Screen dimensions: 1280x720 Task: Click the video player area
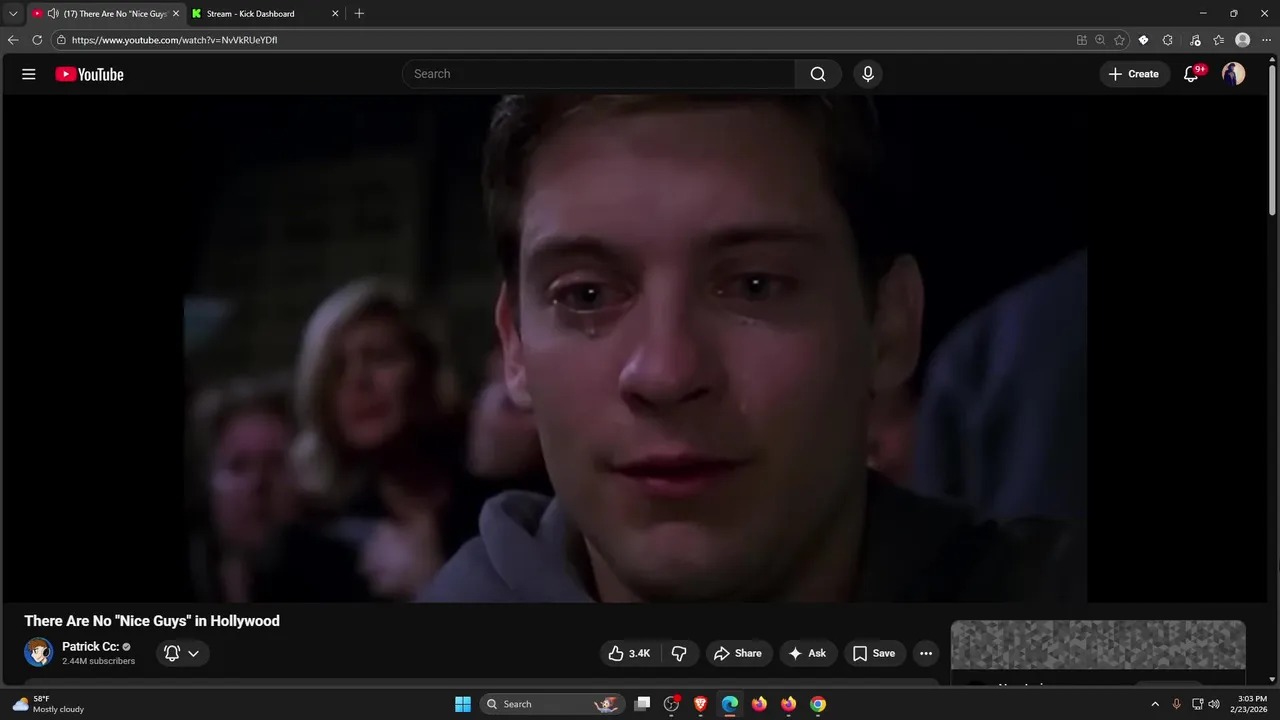point(635,348)
